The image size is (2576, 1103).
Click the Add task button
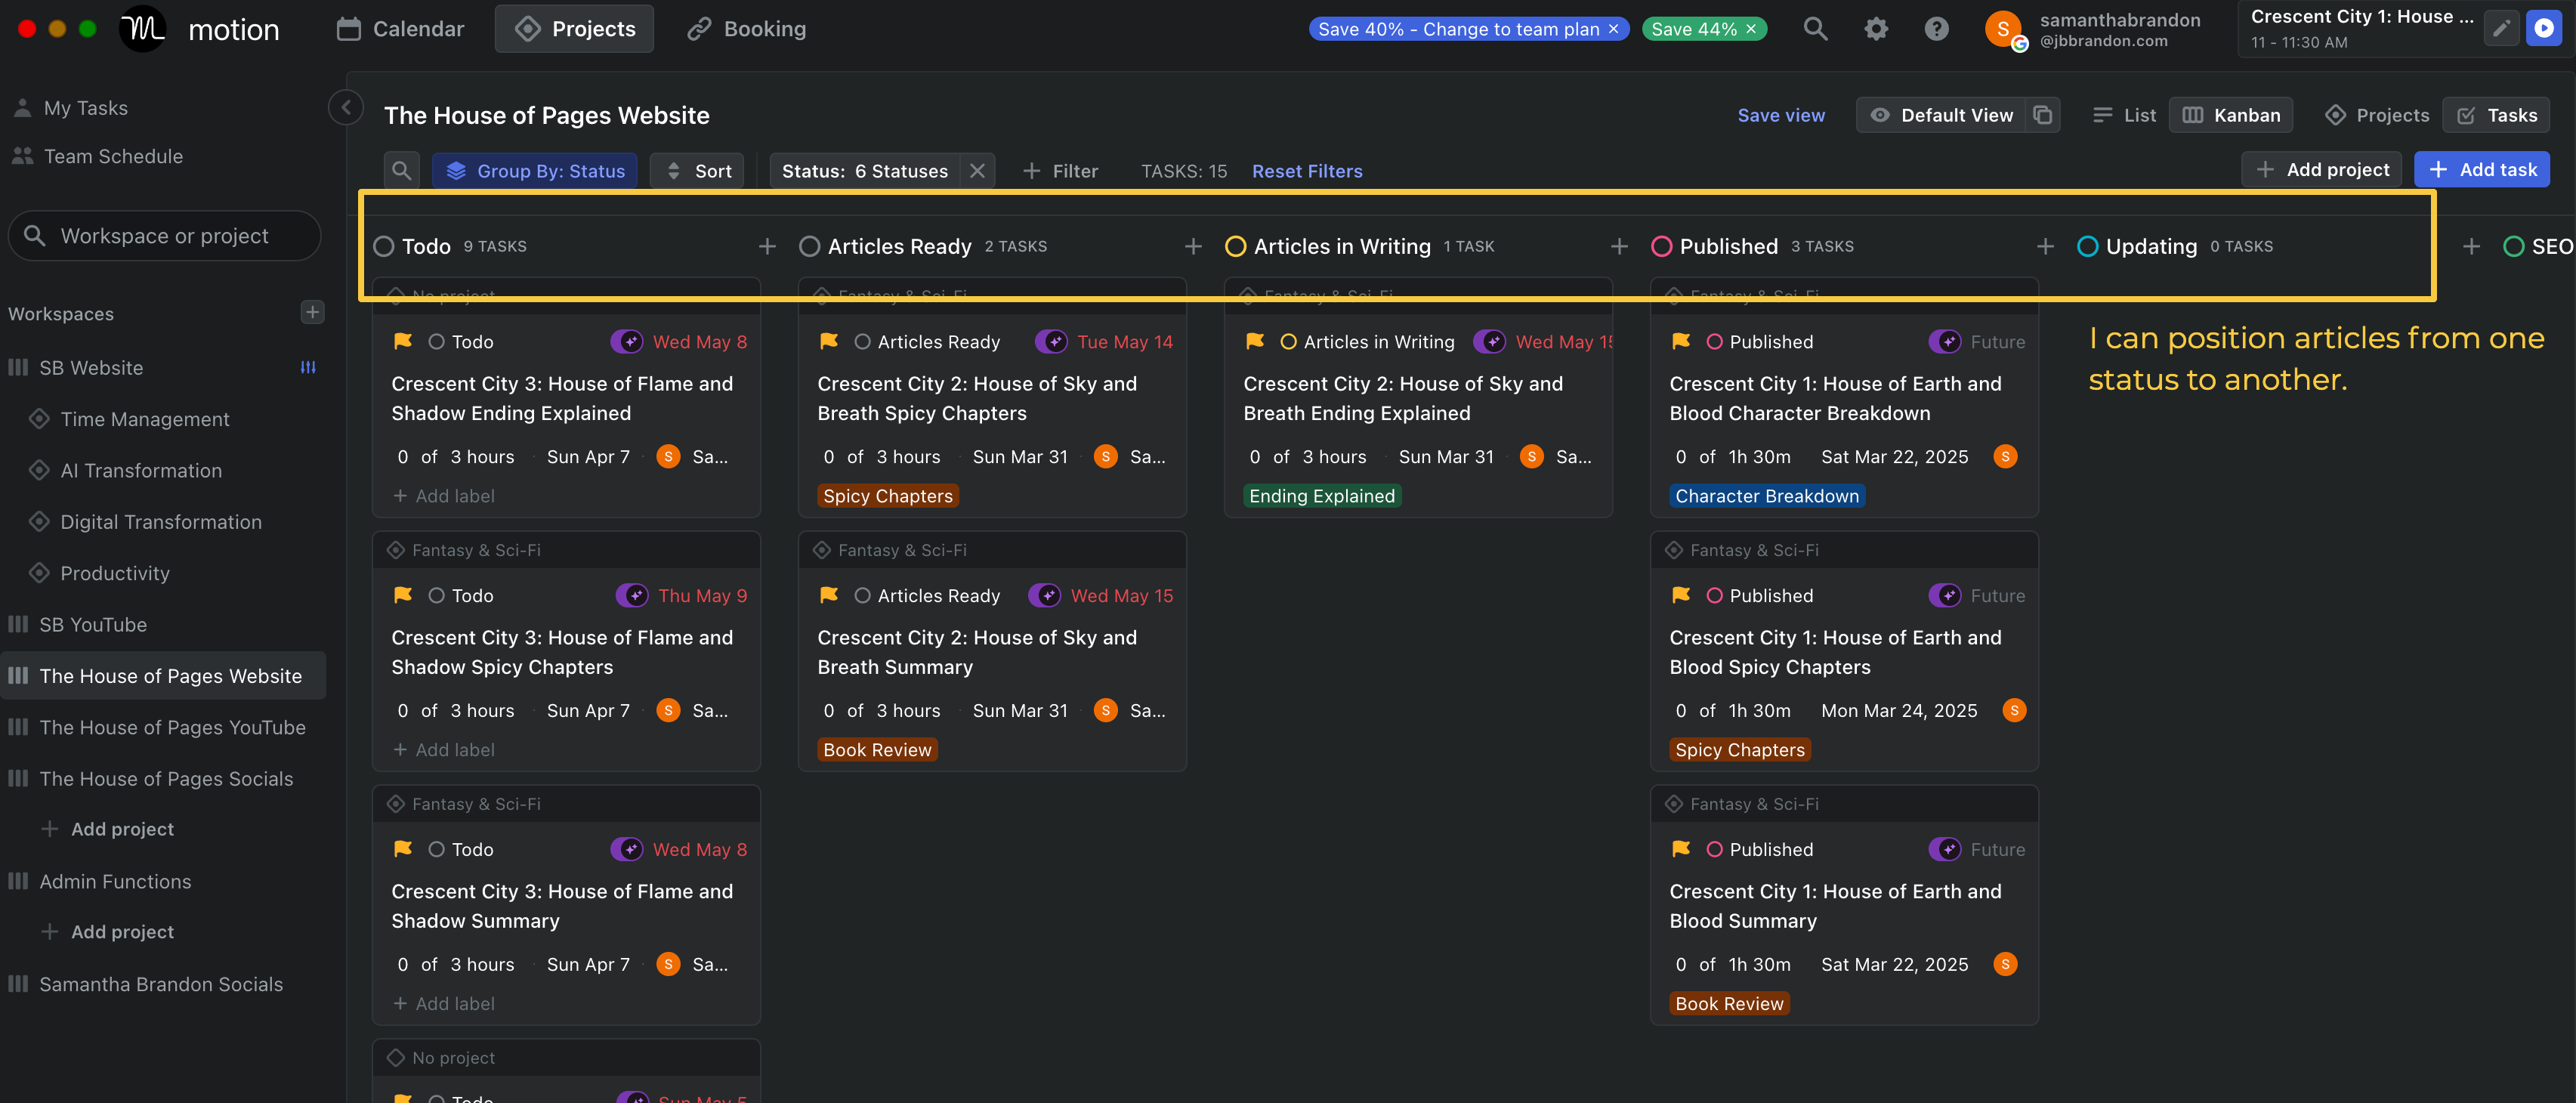2482,170
